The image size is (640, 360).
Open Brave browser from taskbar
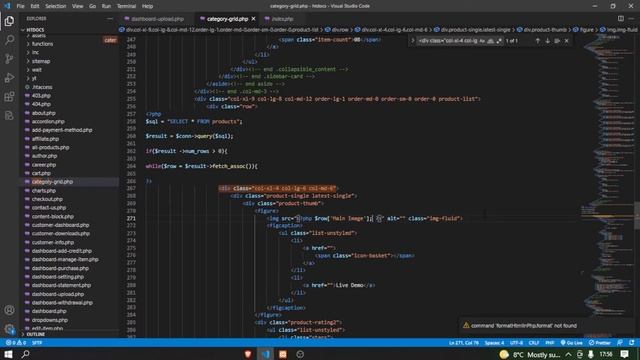tap(248, 354)
